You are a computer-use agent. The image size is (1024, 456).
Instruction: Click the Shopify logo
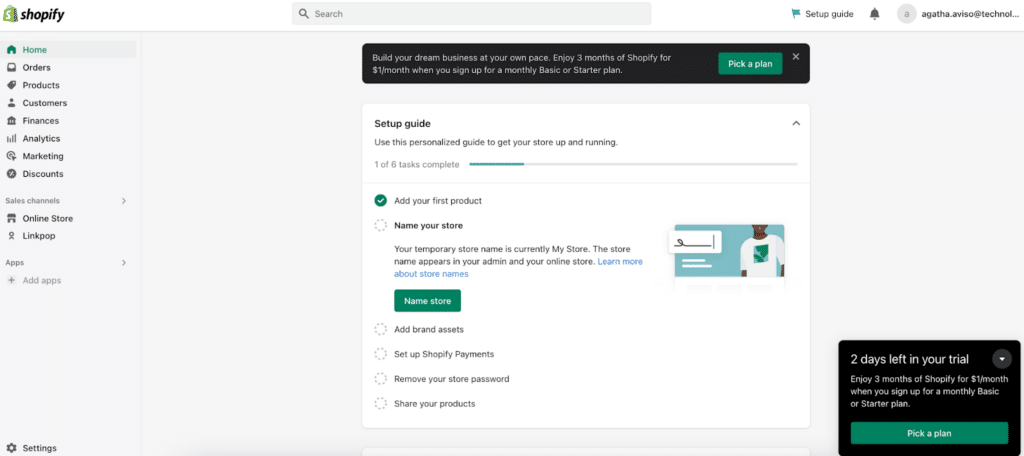tap(34, 14)
